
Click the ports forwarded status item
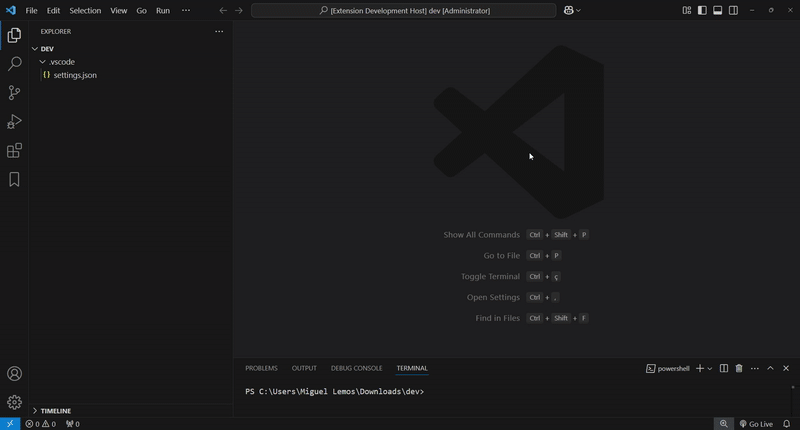[x=72, y=424]
